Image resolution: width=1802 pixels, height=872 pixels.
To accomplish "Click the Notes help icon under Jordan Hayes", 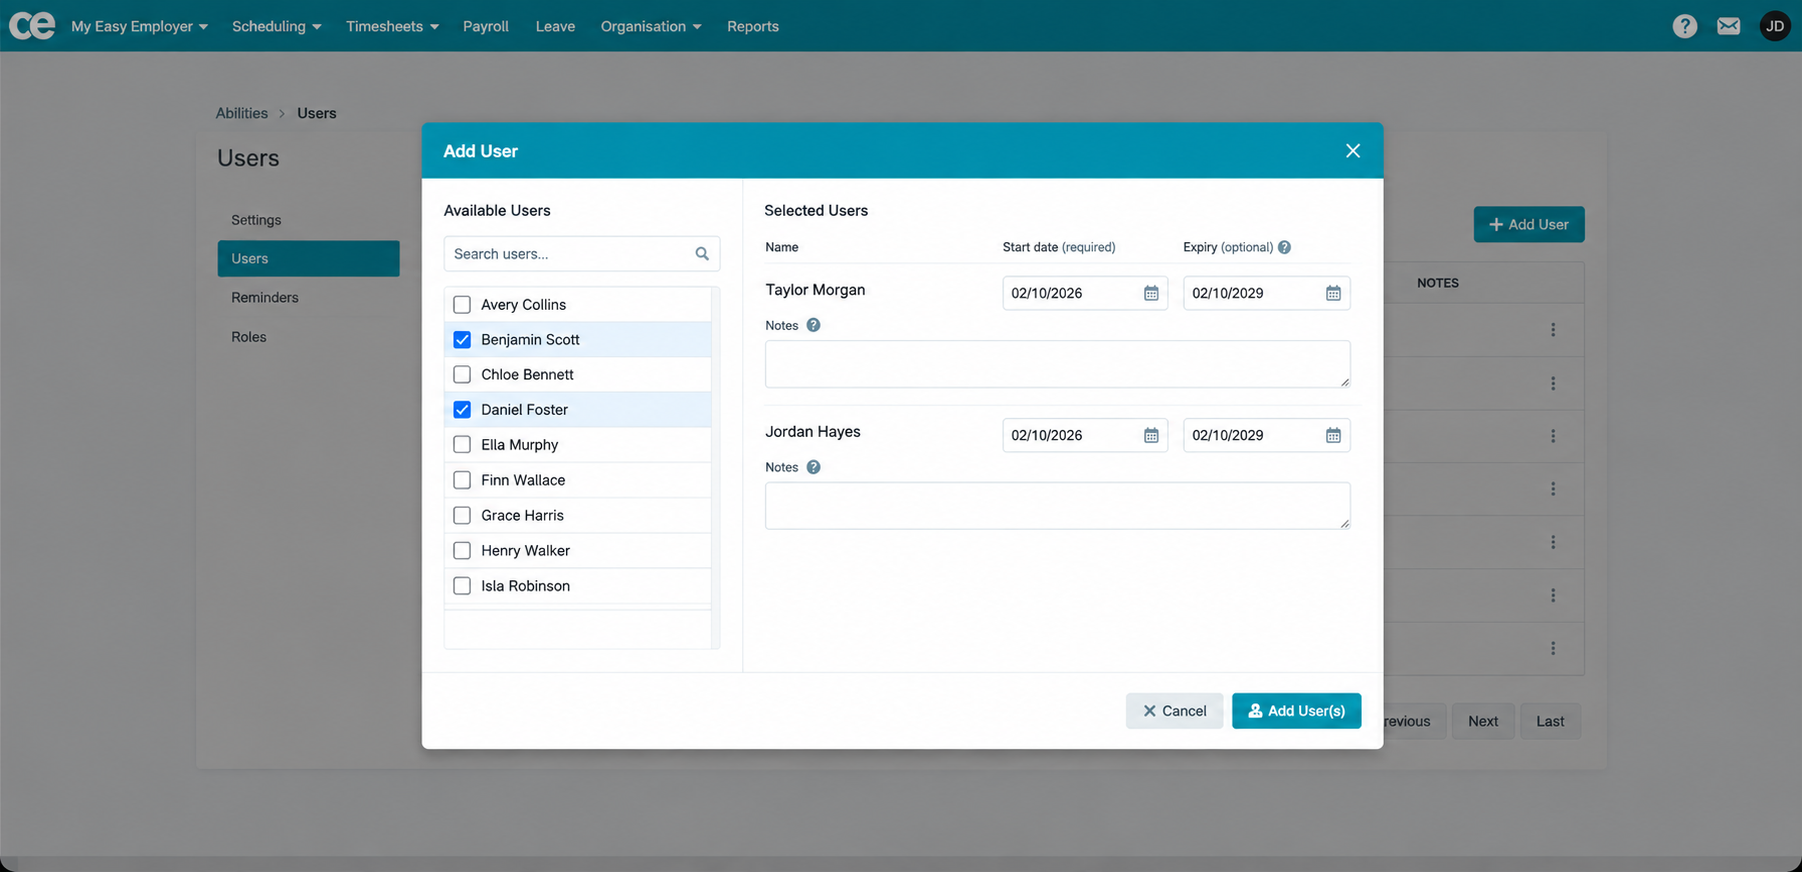I will [x=813, y=467].
